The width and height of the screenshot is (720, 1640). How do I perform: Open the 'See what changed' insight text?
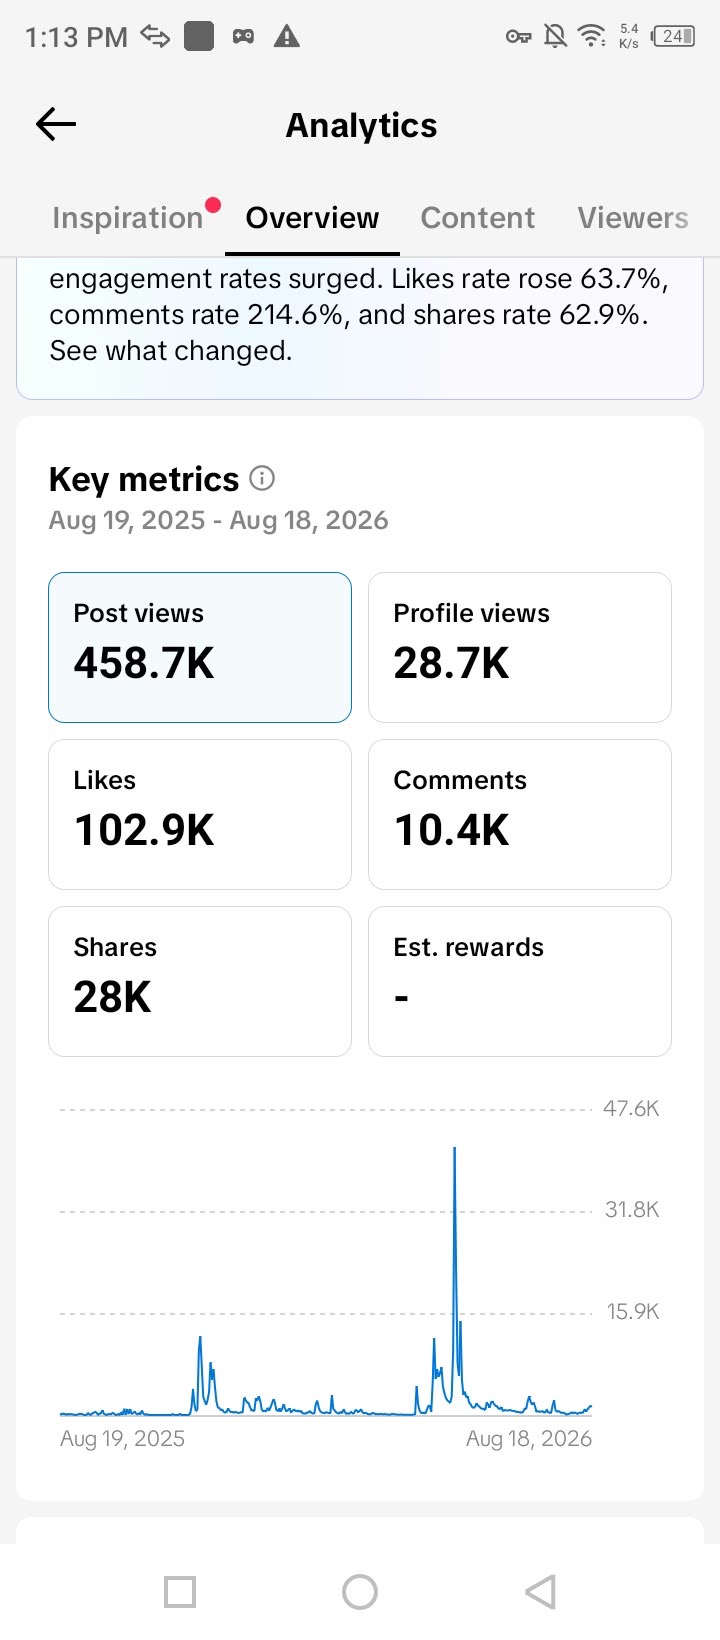coord(171,351)
